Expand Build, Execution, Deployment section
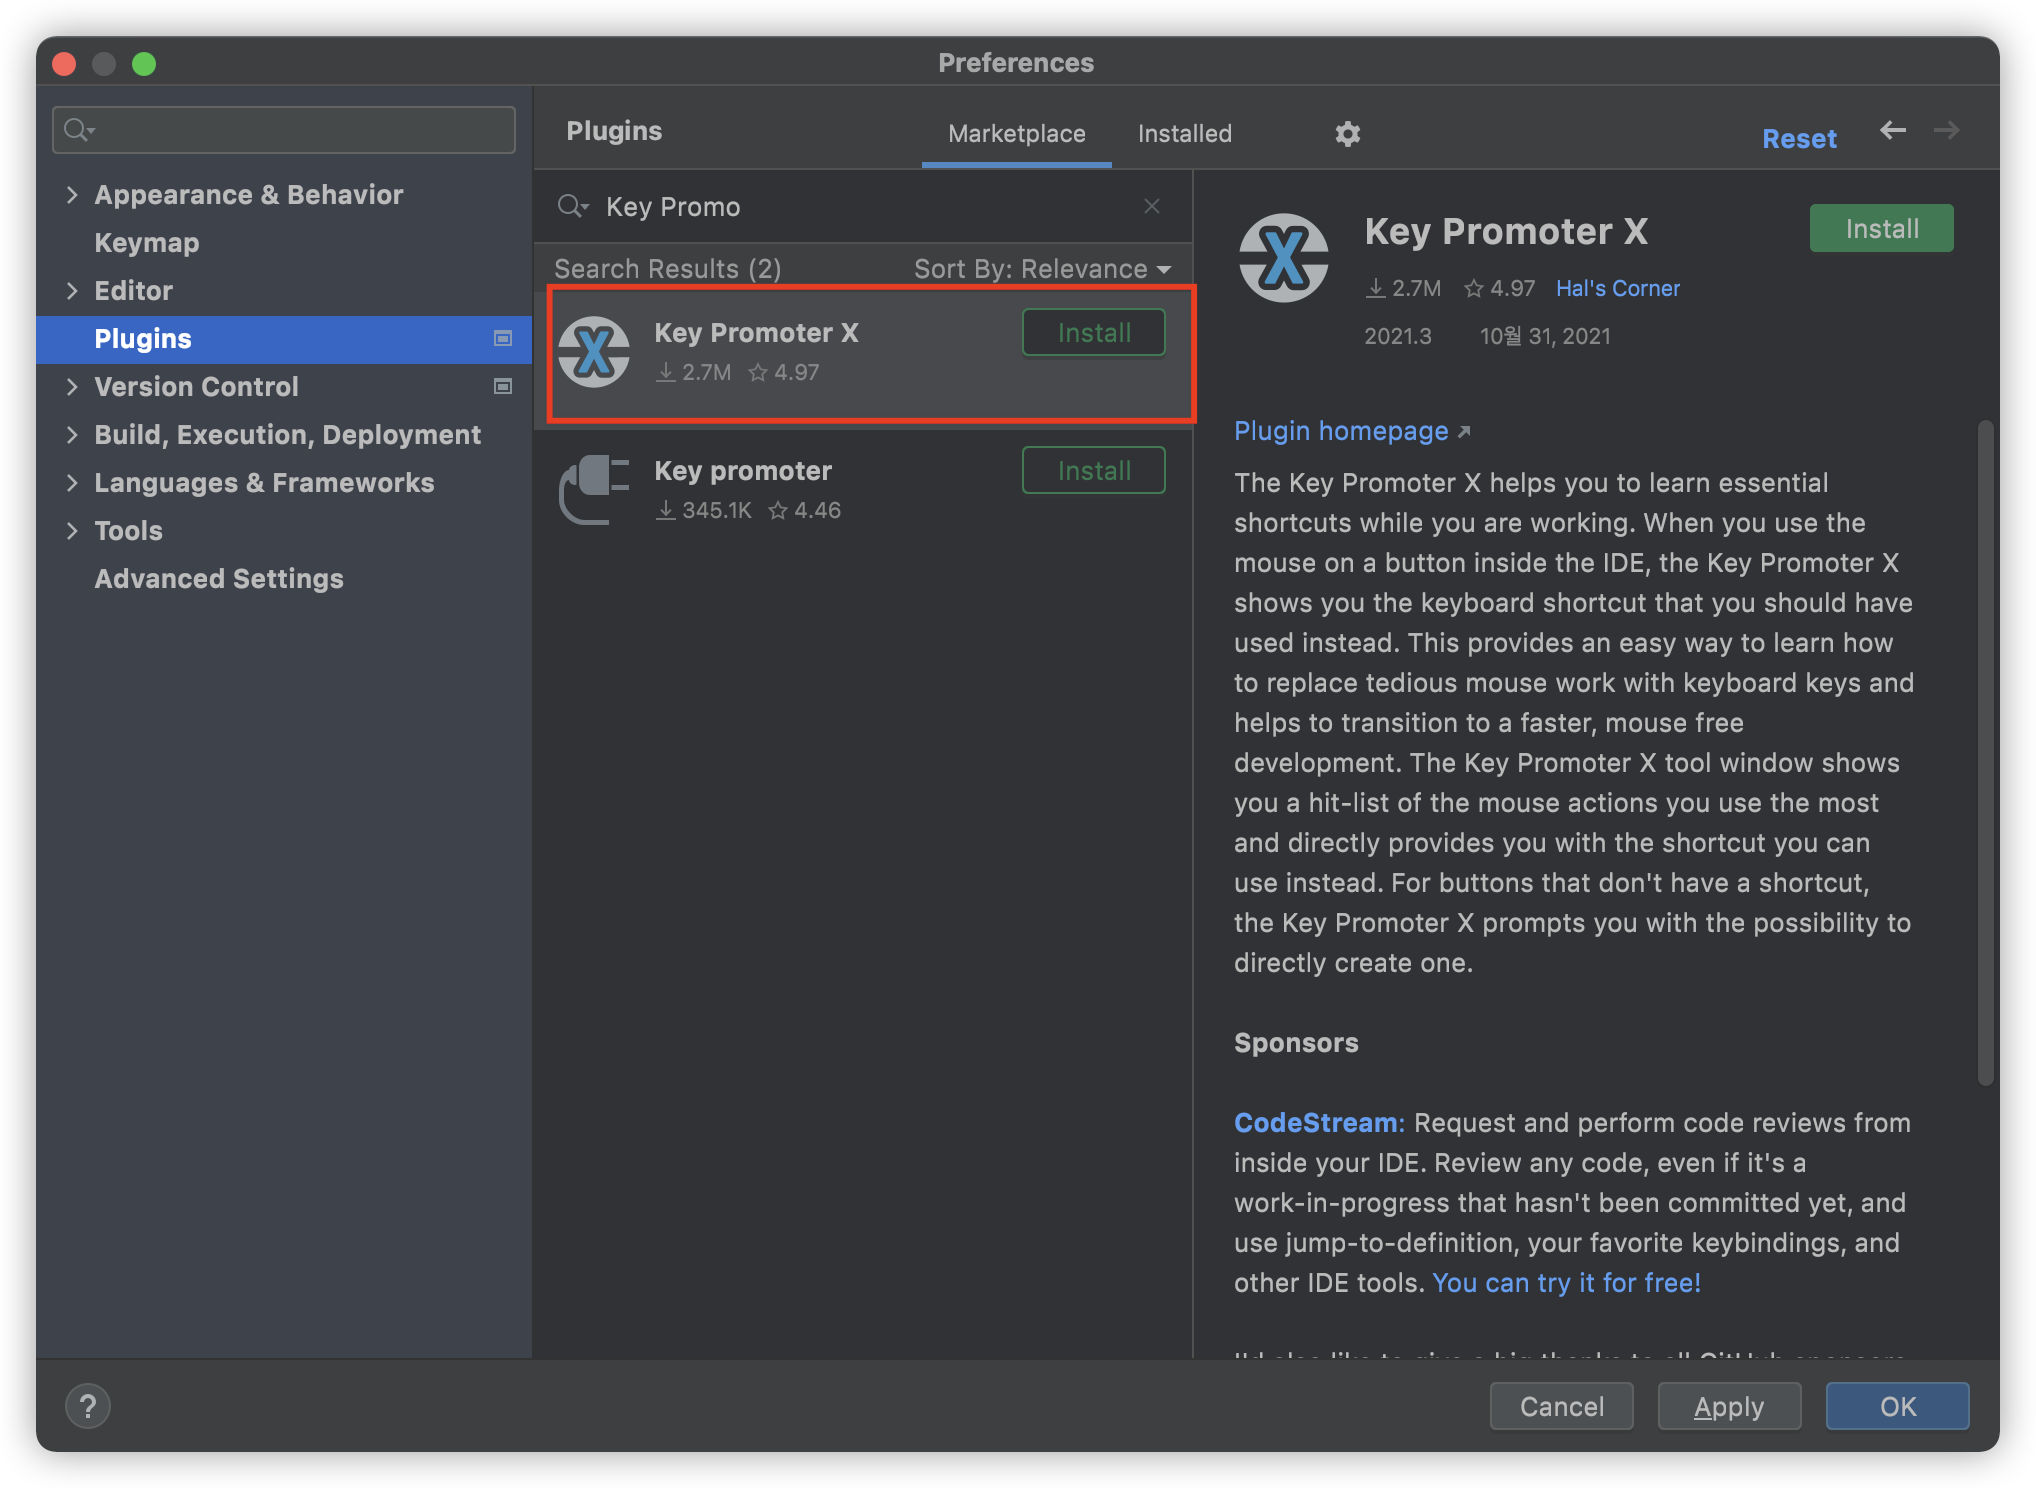2036x1488 pixels. tap(72, 434)
